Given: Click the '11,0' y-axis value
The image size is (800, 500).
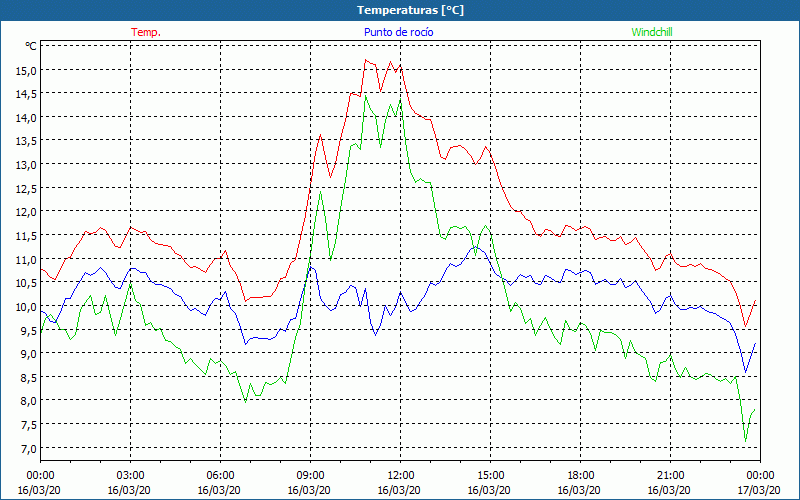Looking at the screenshot, I should tap(27, 260).
